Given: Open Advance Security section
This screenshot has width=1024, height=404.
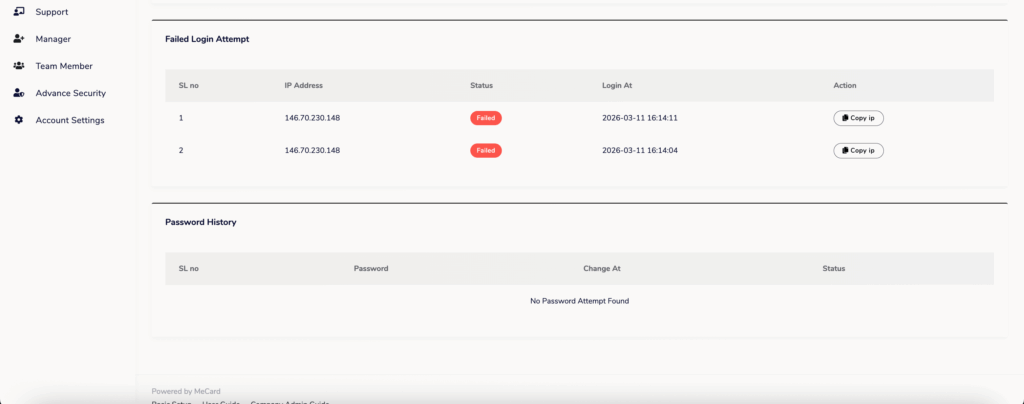Looking at the screenshot, I should (x=70, y=93).
